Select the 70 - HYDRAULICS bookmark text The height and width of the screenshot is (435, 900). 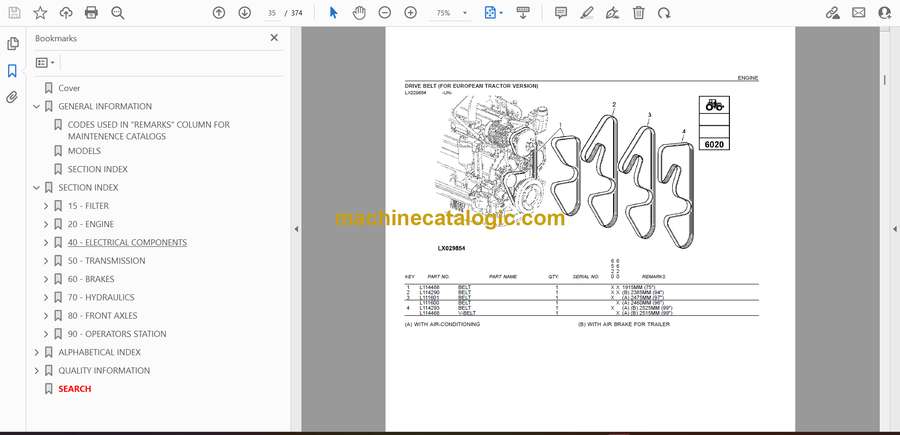point(101,297)
